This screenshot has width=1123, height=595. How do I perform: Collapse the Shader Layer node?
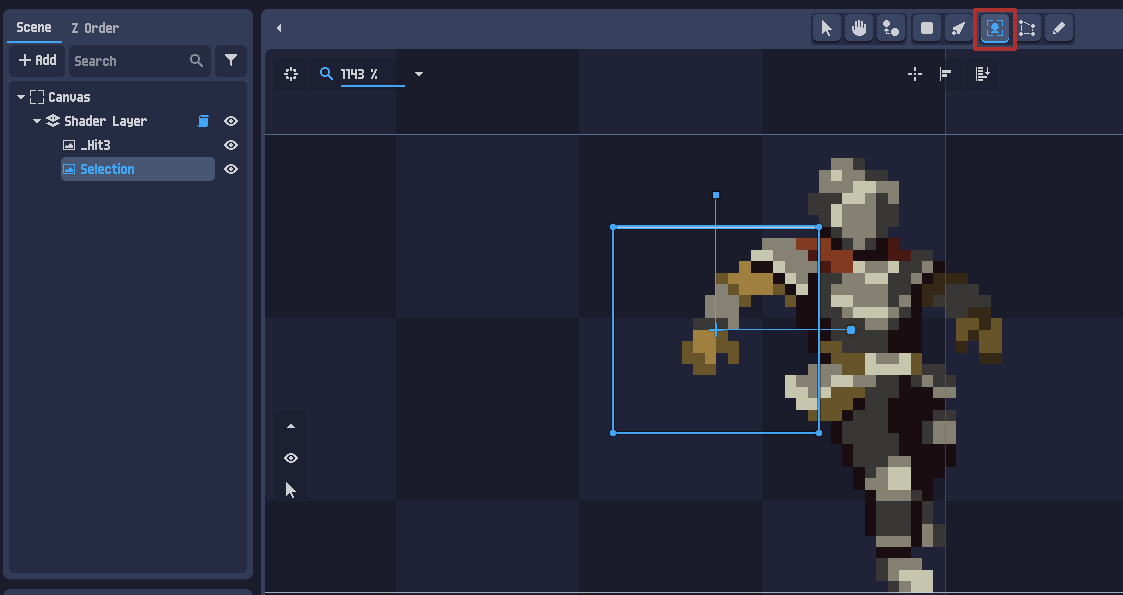37,121
